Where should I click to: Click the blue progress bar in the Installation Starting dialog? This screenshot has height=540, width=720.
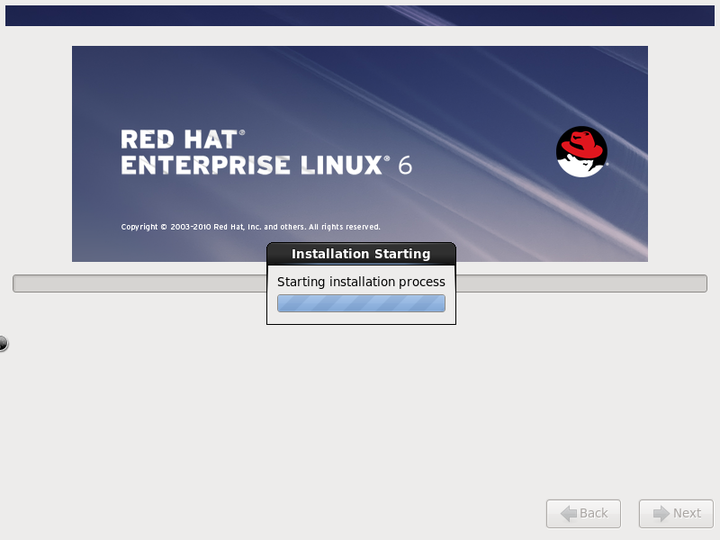(361, 304)
